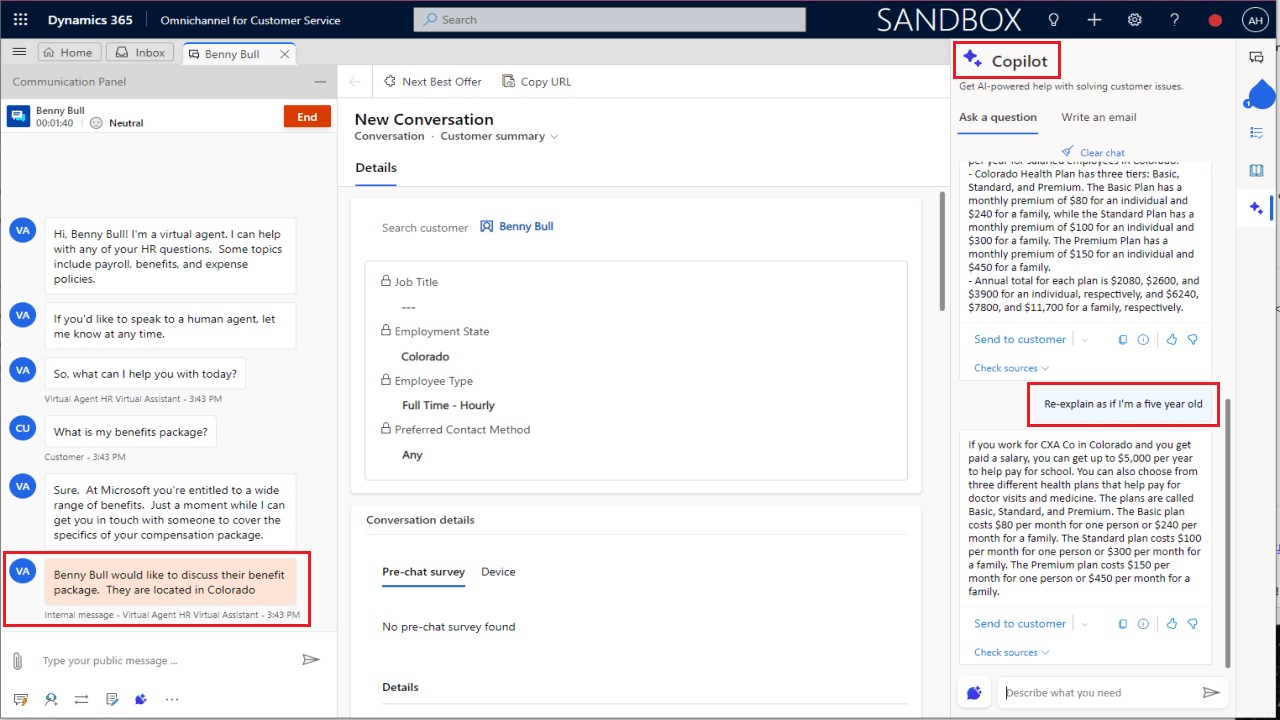Click the consult agent icon
The height and width of the screenshot is (720, 1280).
click(51, 699)
